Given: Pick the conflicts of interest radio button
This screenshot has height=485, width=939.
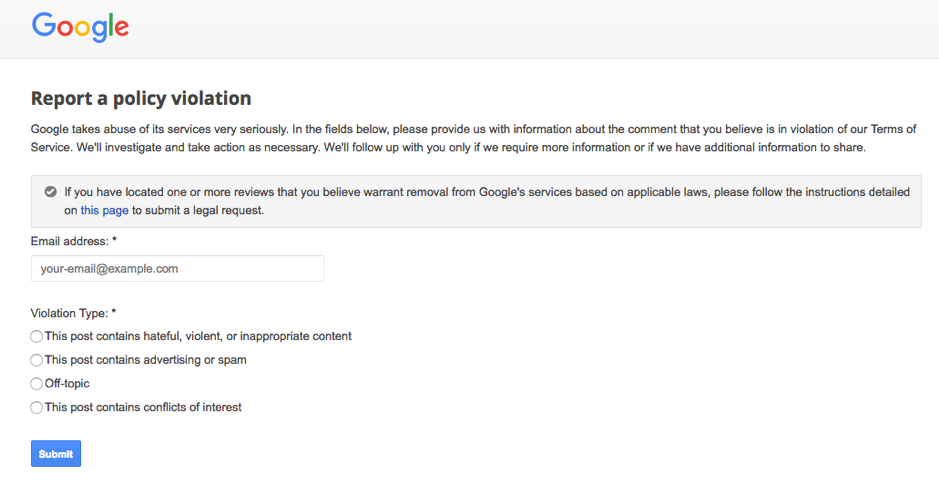Looking at the screenshot, I should (37, 408).
